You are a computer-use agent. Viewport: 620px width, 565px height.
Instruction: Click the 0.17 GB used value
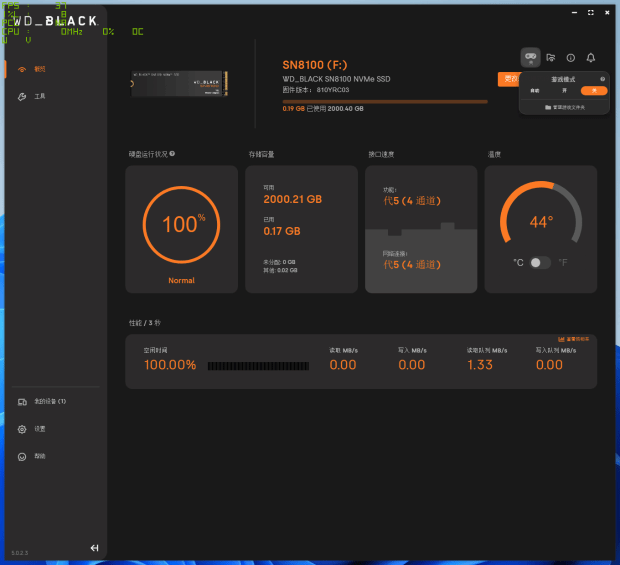coord(282,231)
